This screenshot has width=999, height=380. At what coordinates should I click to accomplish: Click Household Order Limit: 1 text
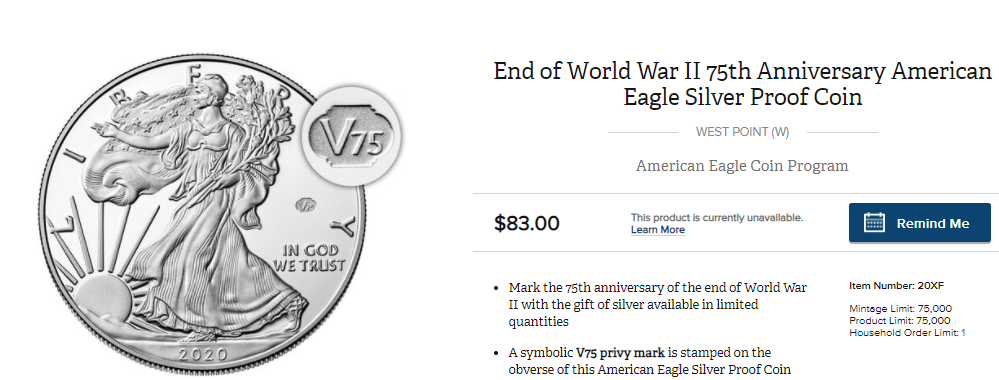tap(907, 333)
